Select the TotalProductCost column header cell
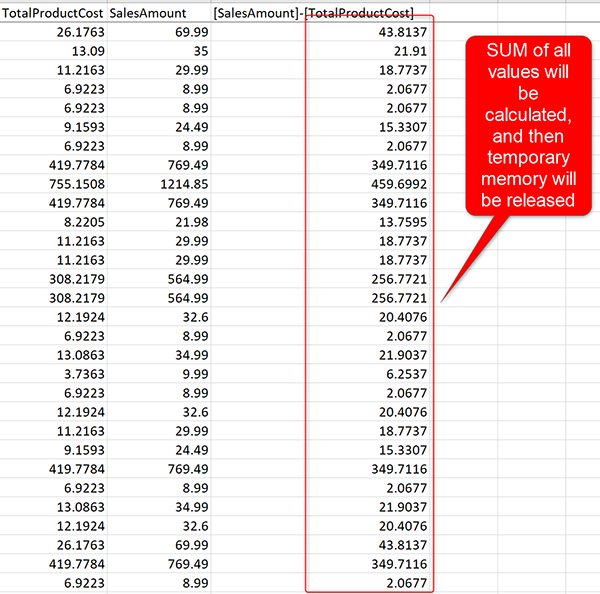The width and height of the screenshot is (600, 594). click(x=53, y=13)
